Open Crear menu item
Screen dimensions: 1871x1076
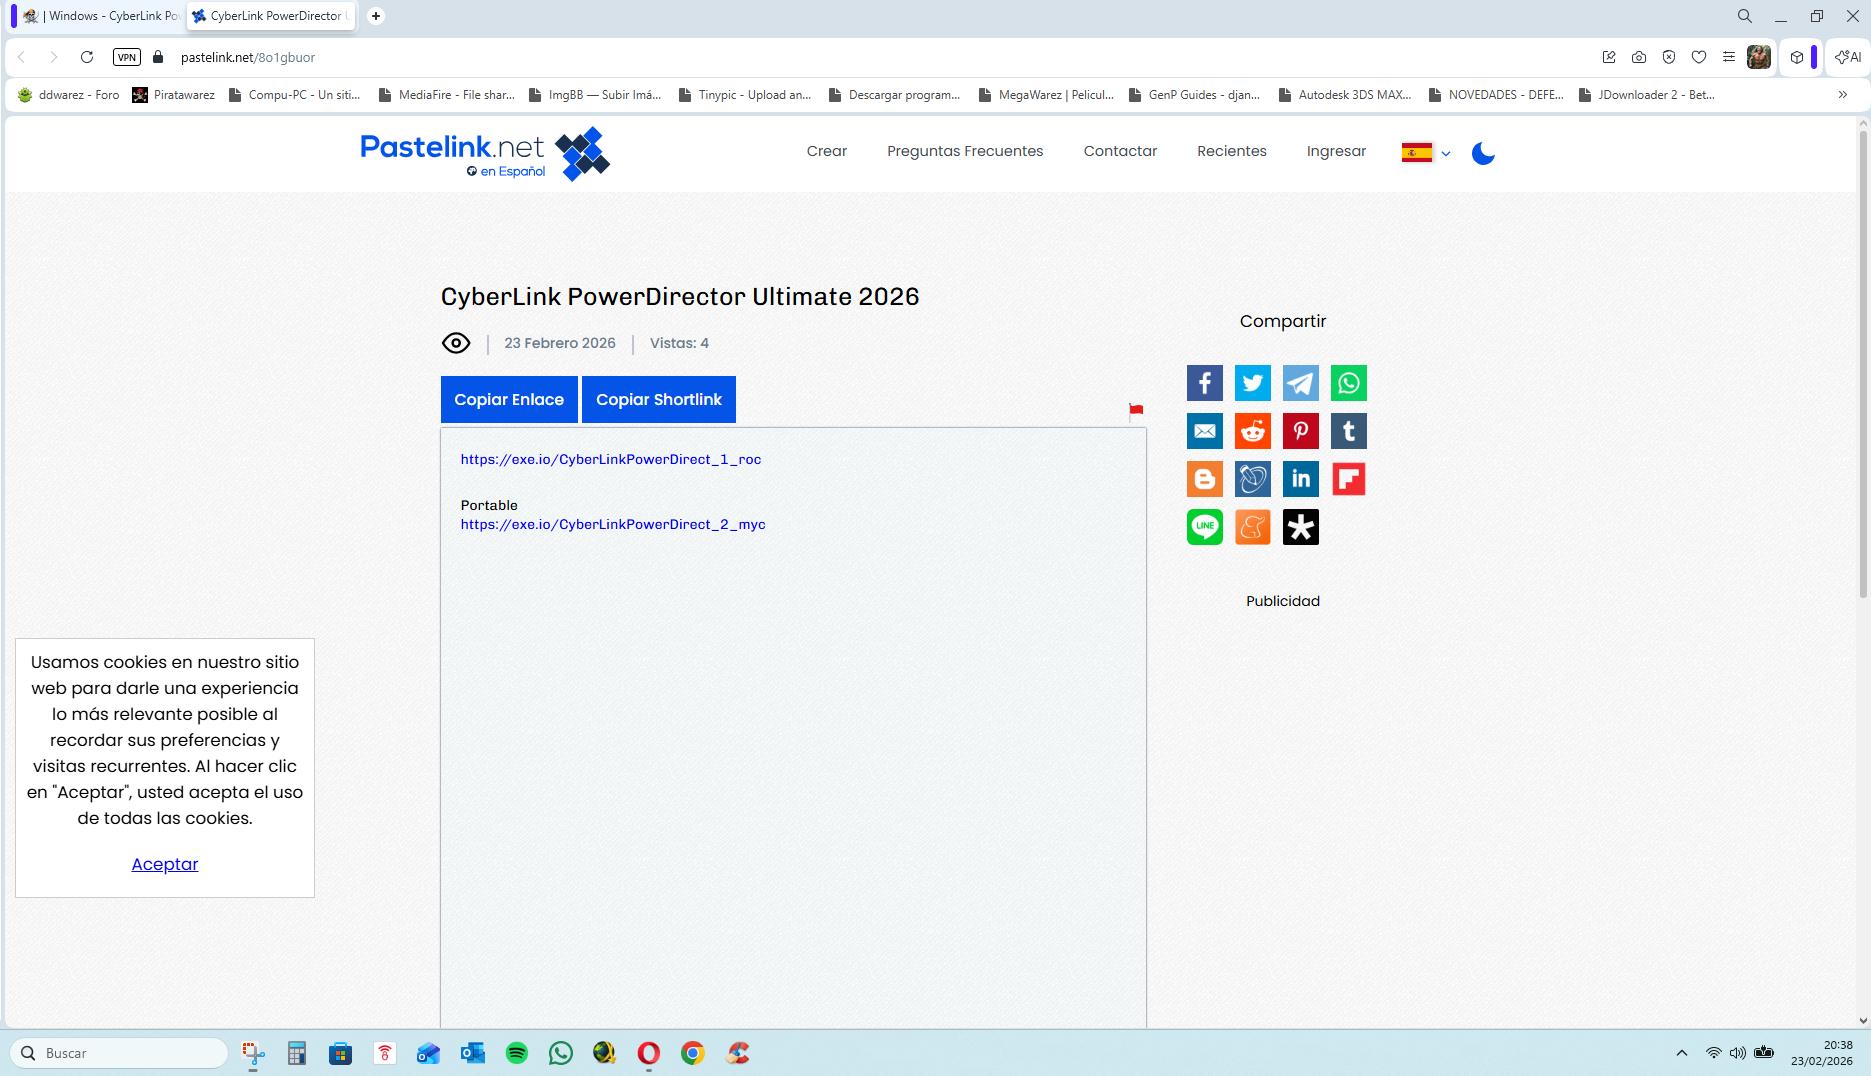click(827, 151)
